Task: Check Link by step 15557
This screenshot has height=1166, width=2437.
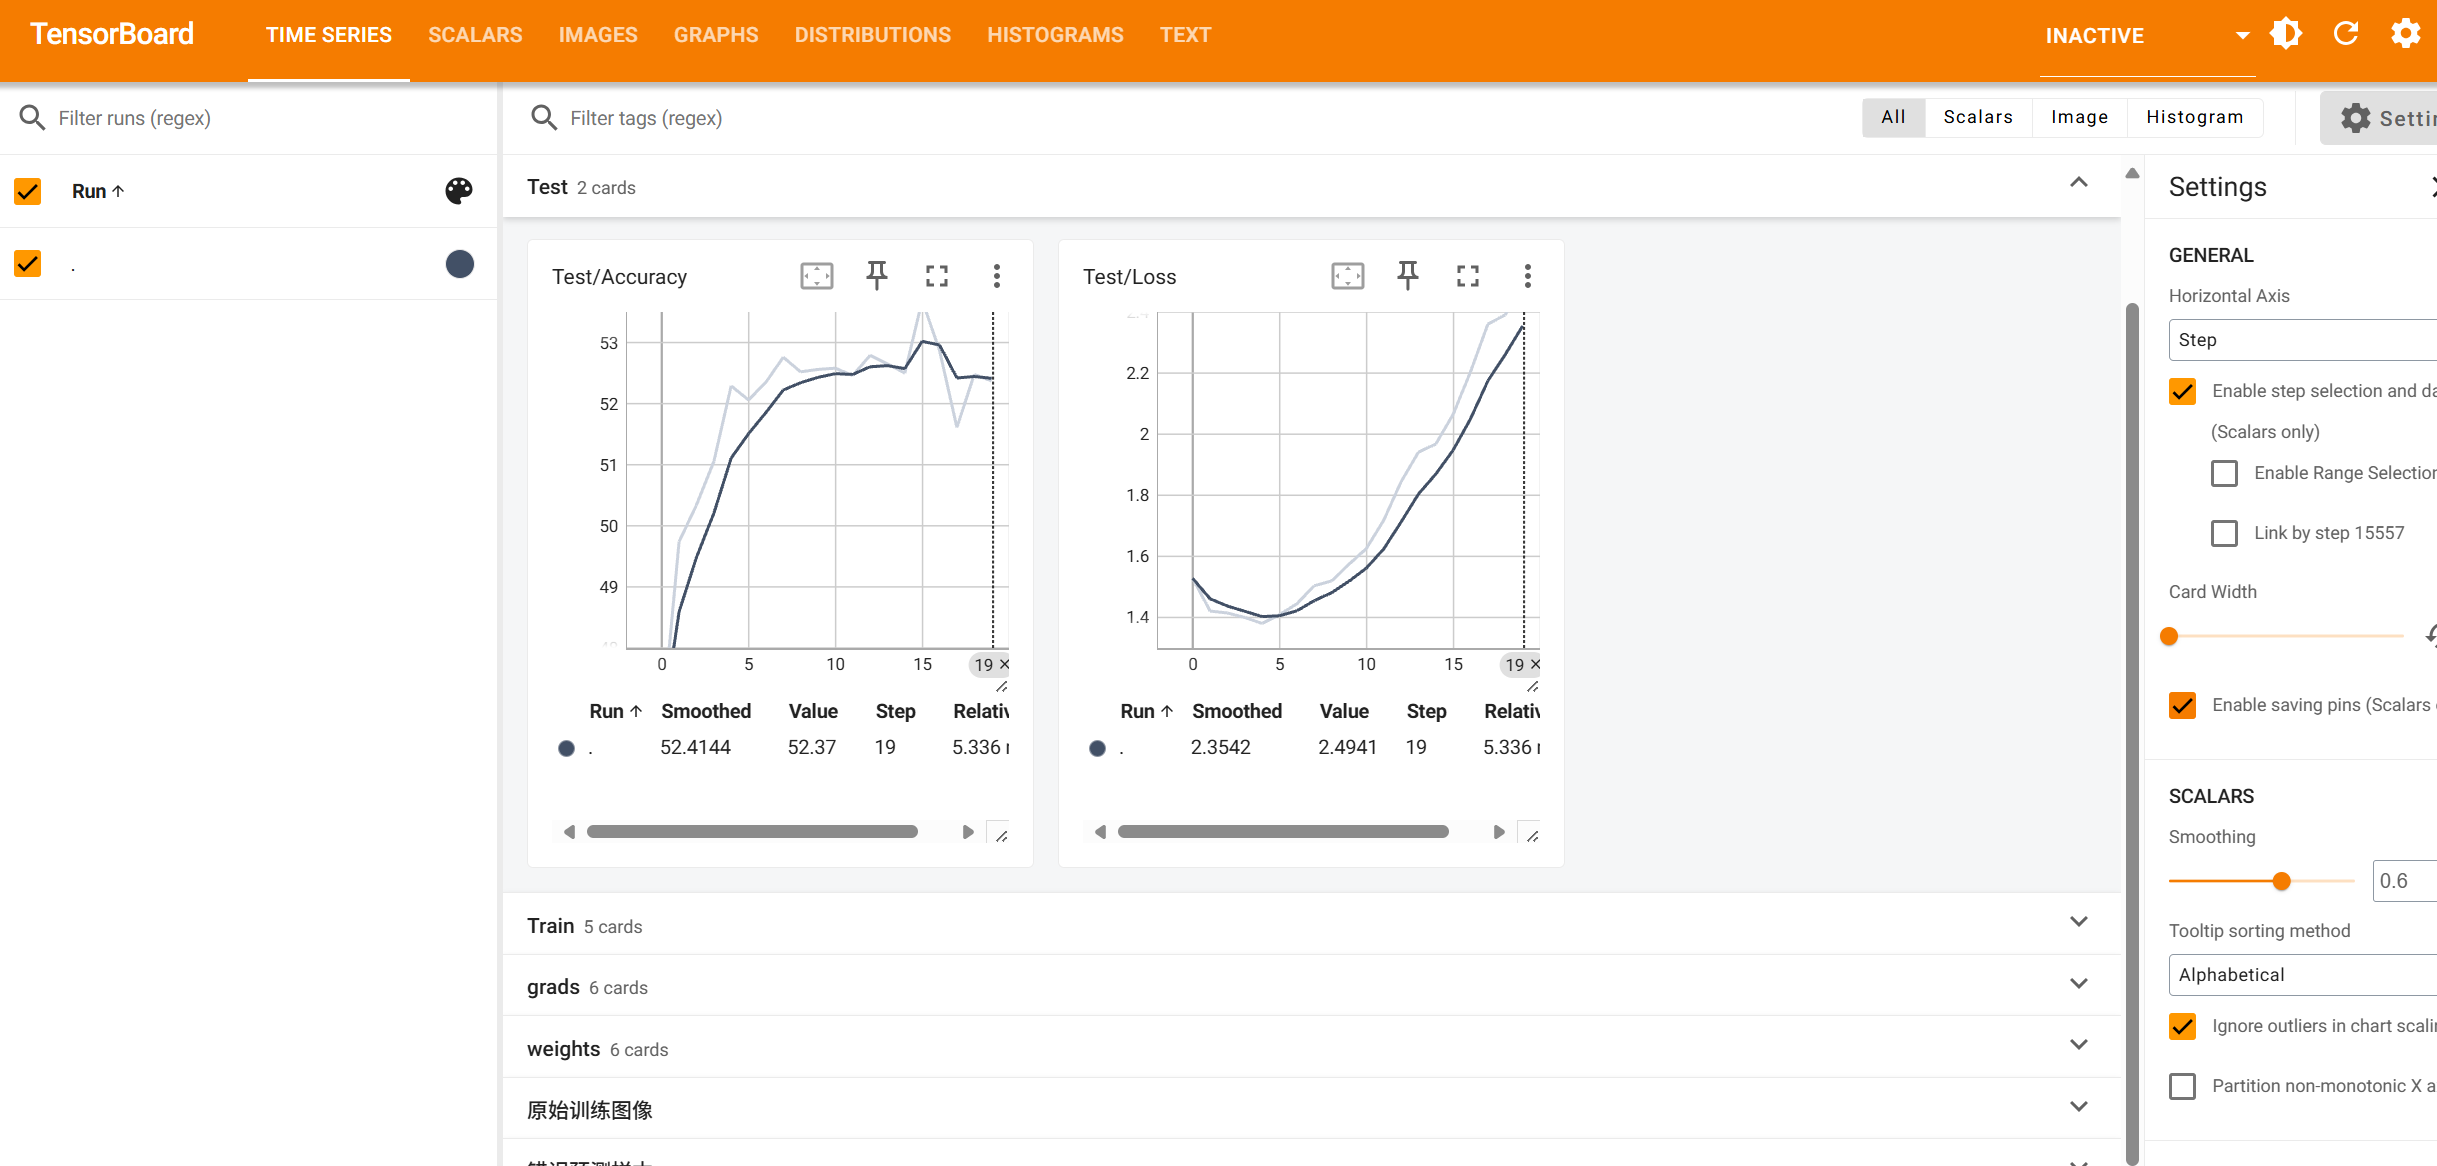Action: pyautogui.click(x=2225, y=533)
